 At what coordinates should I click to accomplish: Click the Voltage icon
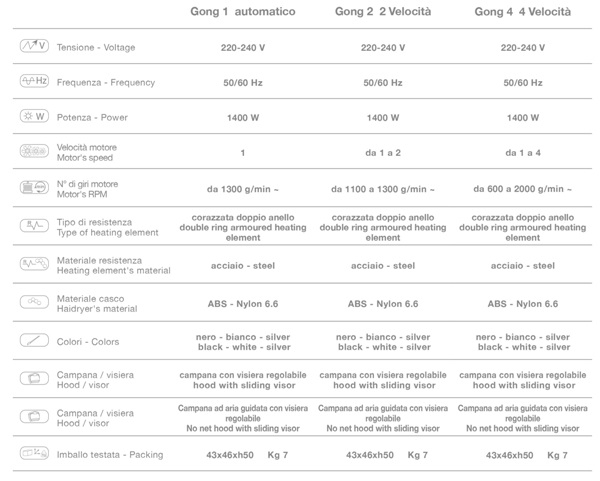(x=34, y=47)
